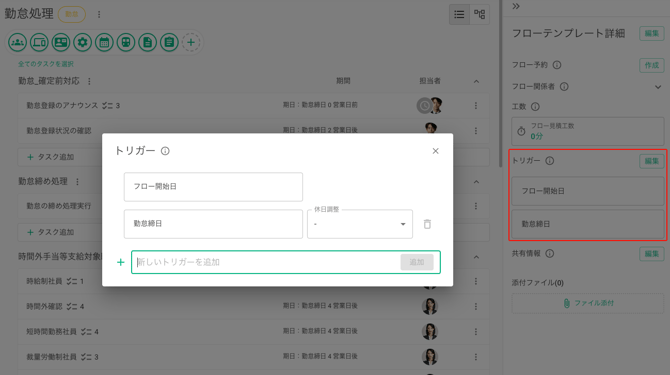Image resolution: width=670 pixels, height=375 pixels.
Task: Expand the フロー関係者 section
Action: tap(658, 87)
